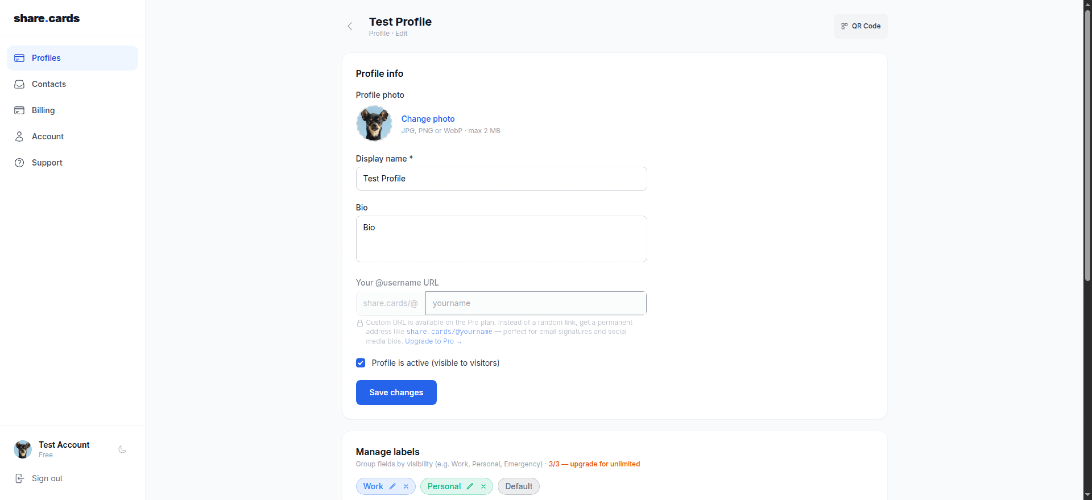Toggle dark mode with the moon icon
1092x500 pixels.
(x=122, y=449)
